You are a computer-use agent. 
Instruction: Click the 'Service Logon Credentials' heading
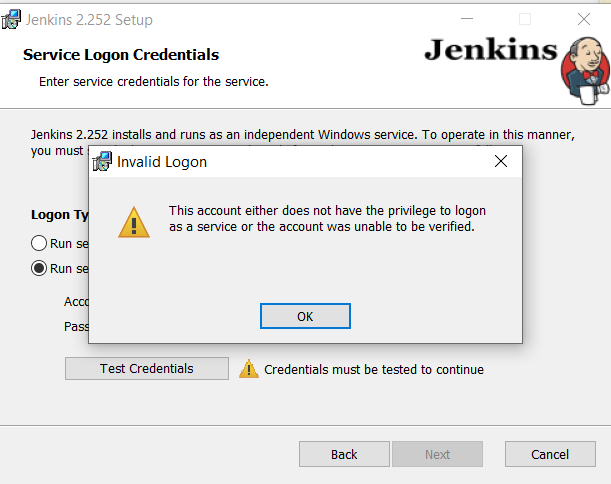pyautogui.click(x=121, y=55)
